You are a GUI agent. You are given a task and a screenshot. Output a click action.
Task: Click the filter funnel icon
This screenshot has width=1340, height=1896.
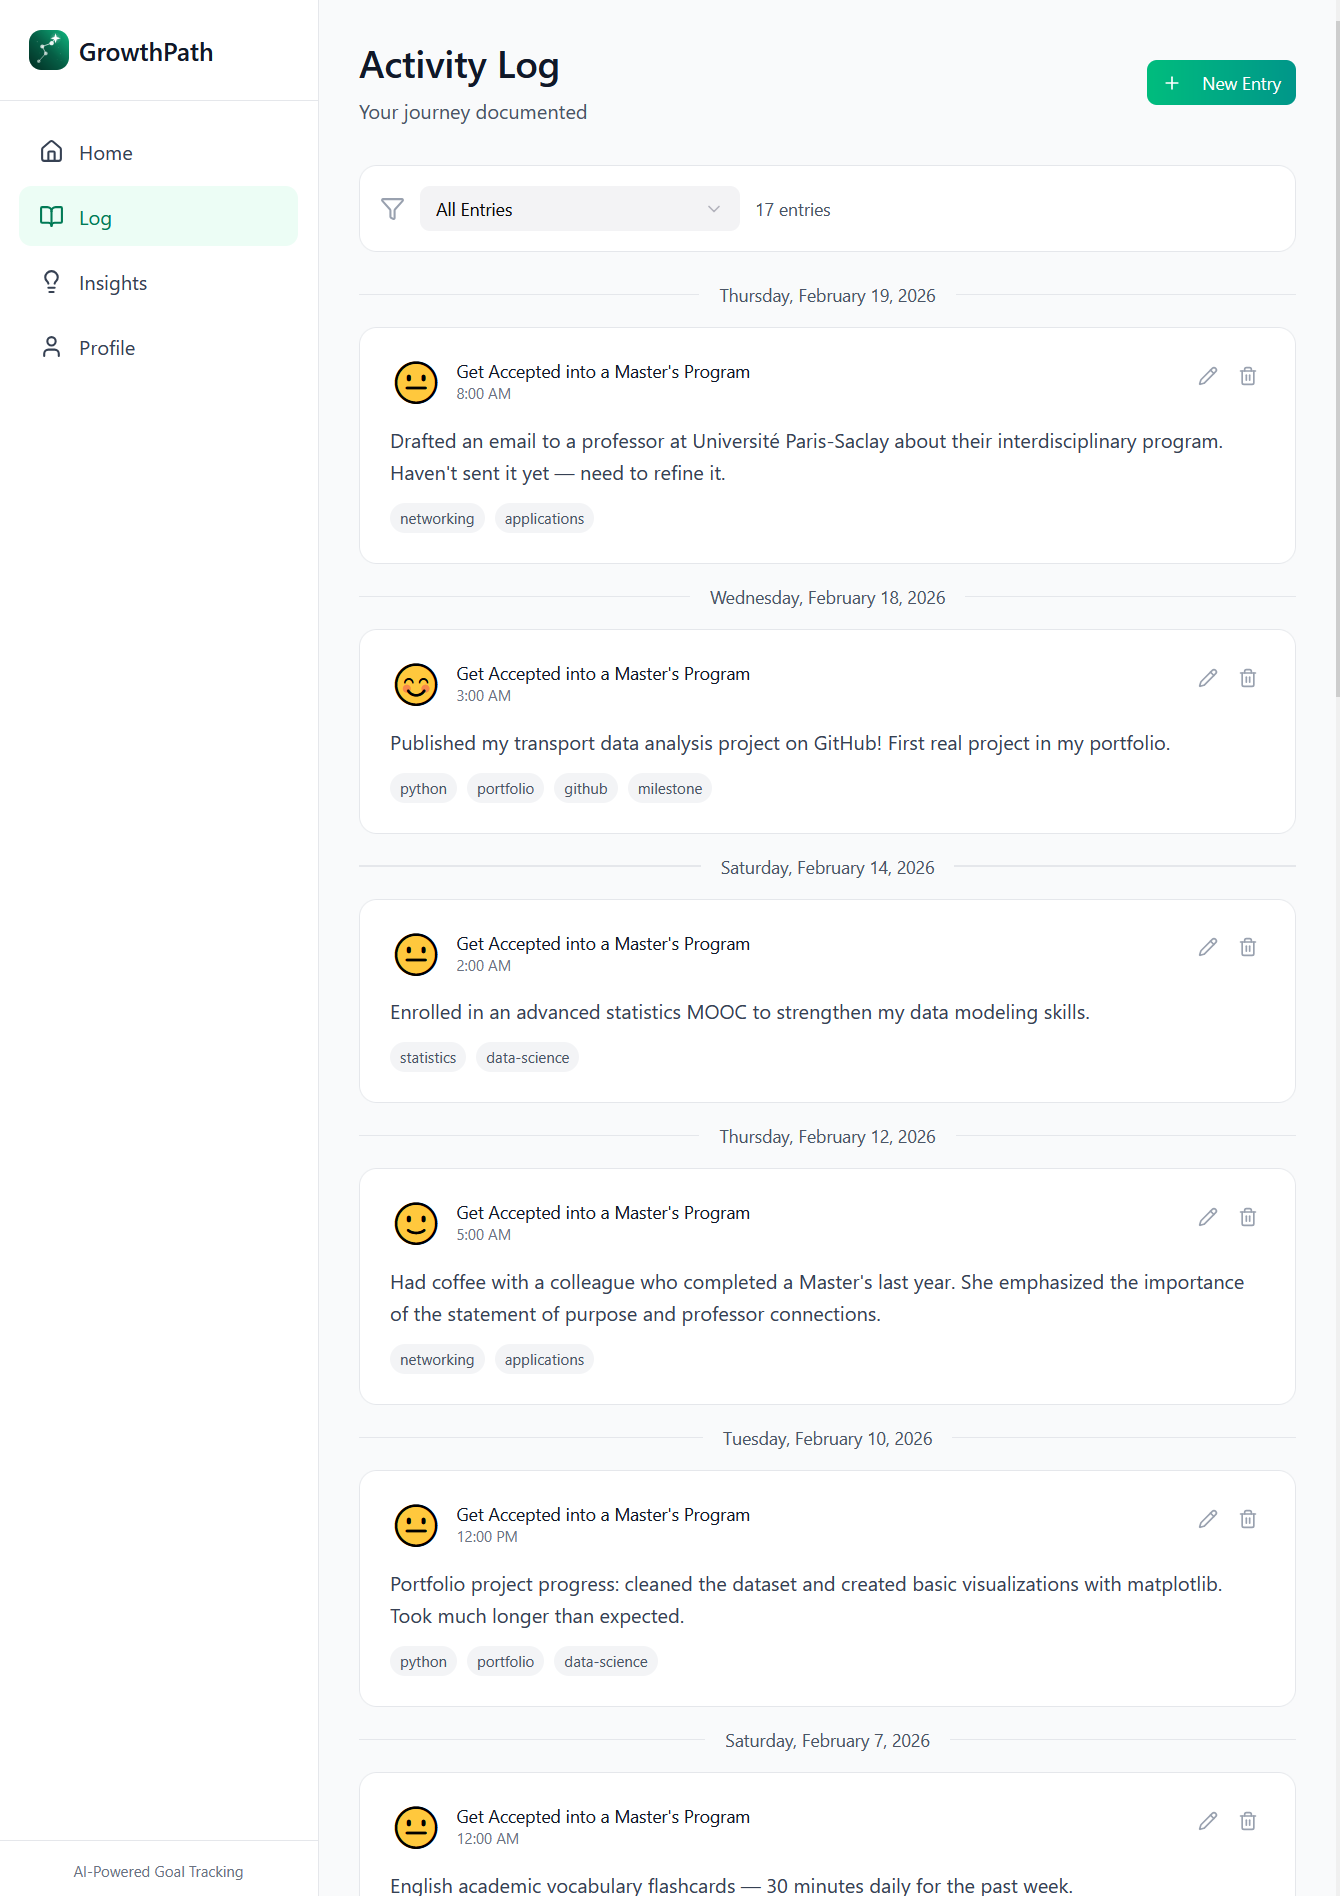point(392,209)
